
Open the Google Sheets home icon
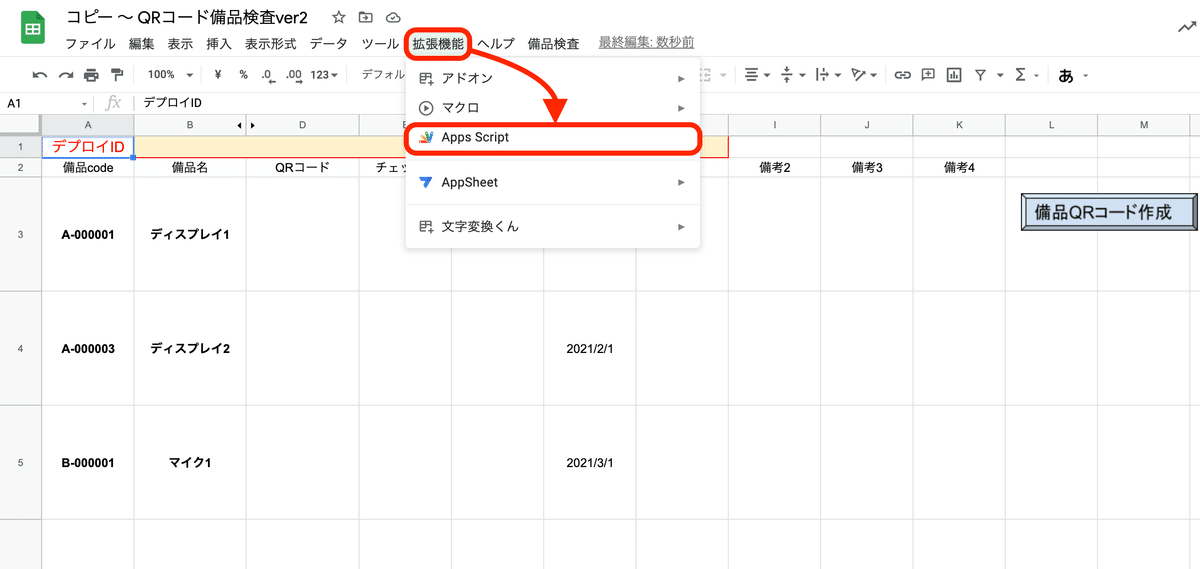tap(34, 29)
